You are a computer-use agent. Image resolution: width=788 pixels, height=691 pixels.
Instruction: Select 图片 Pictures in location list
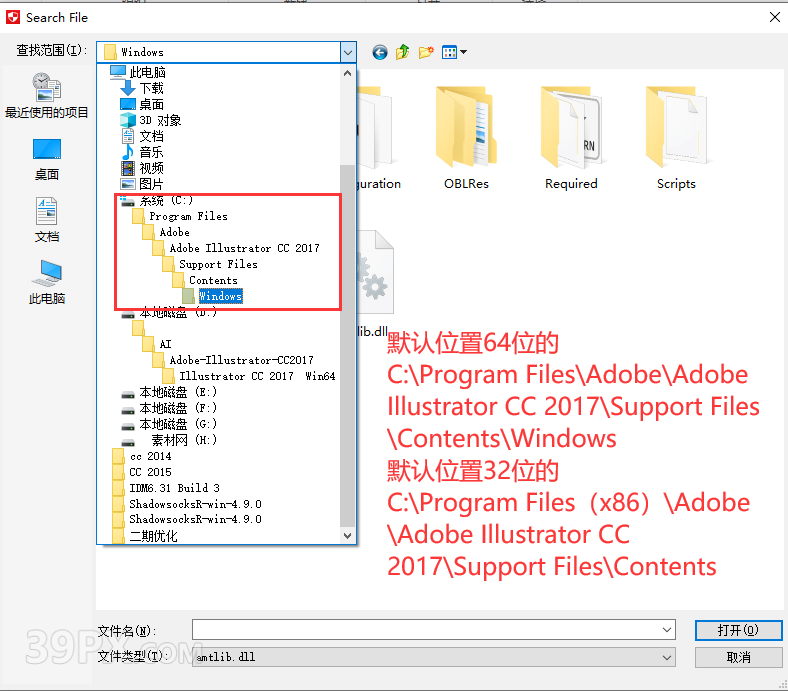(142, 184)
